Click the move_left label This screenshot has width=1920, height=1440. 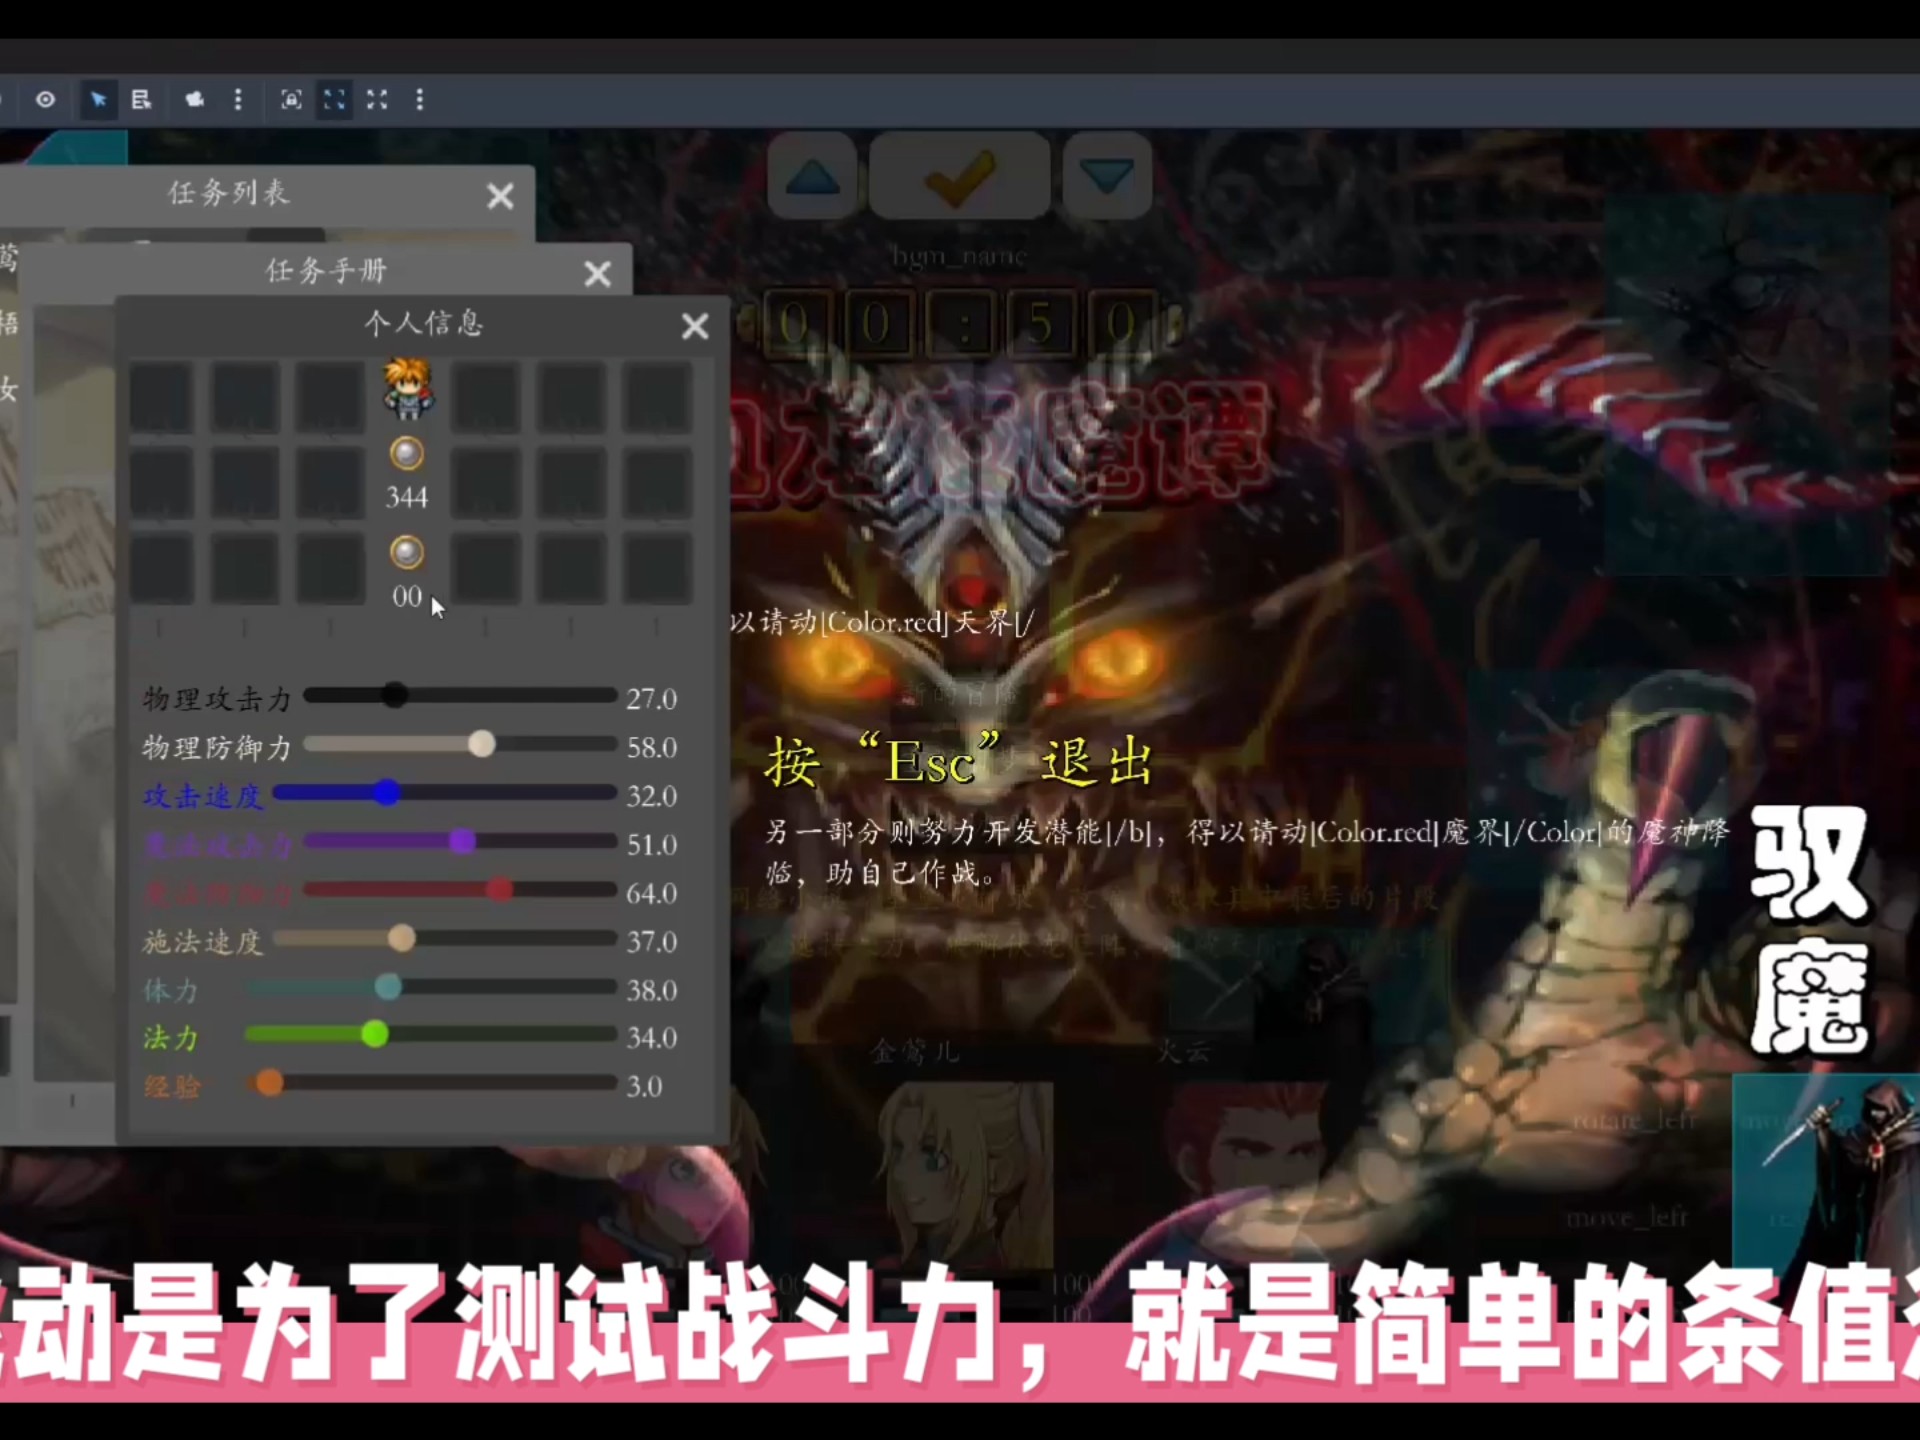coord(1627,1217)
